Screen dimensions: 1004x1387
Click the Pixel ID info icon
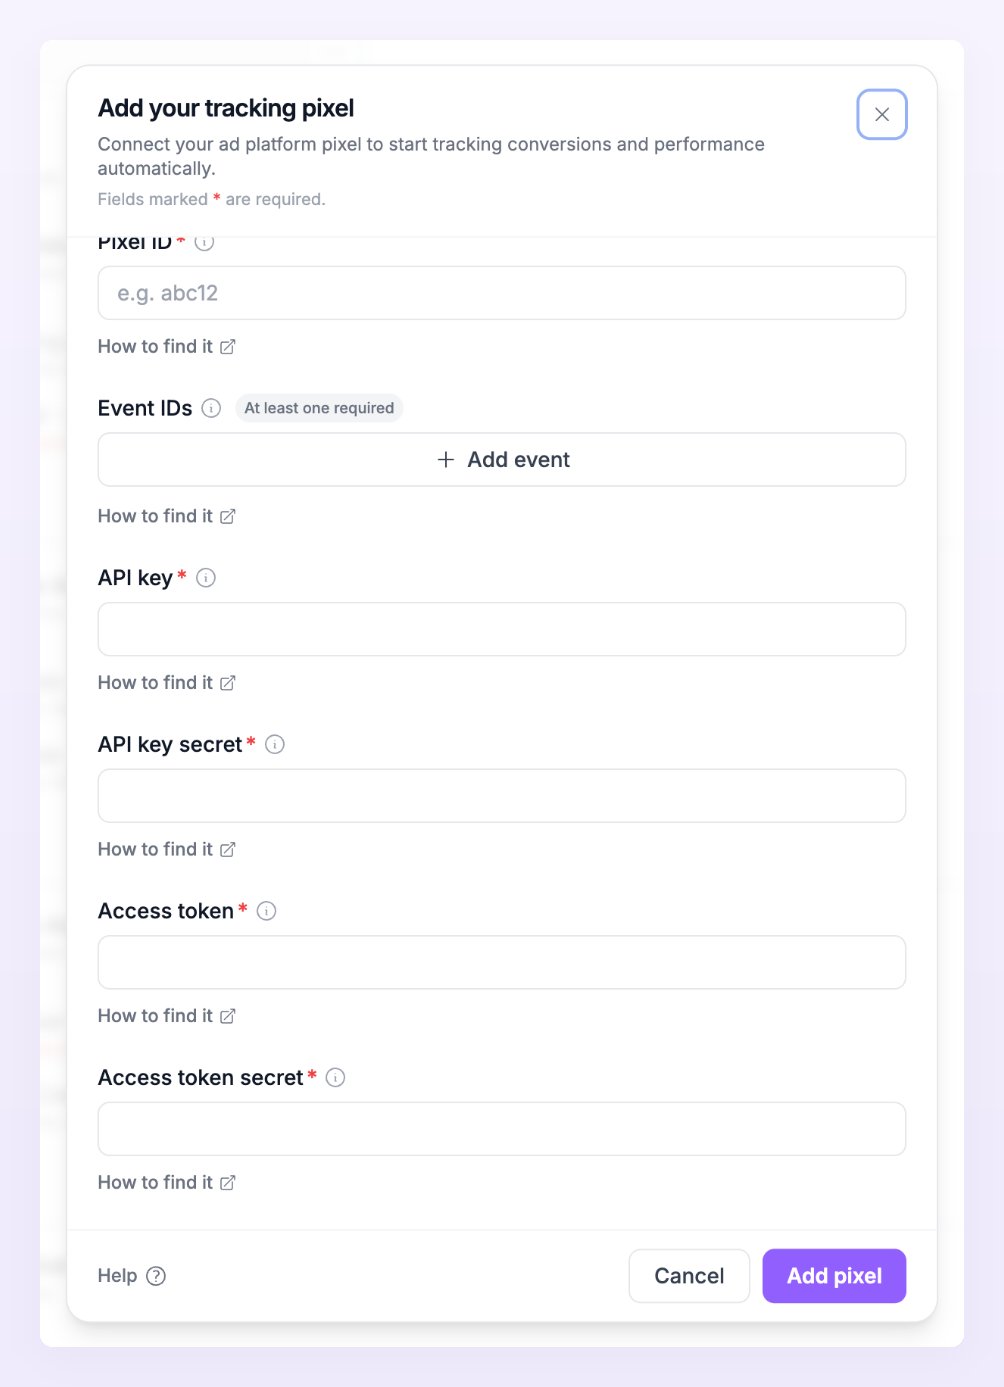(204, 243)
